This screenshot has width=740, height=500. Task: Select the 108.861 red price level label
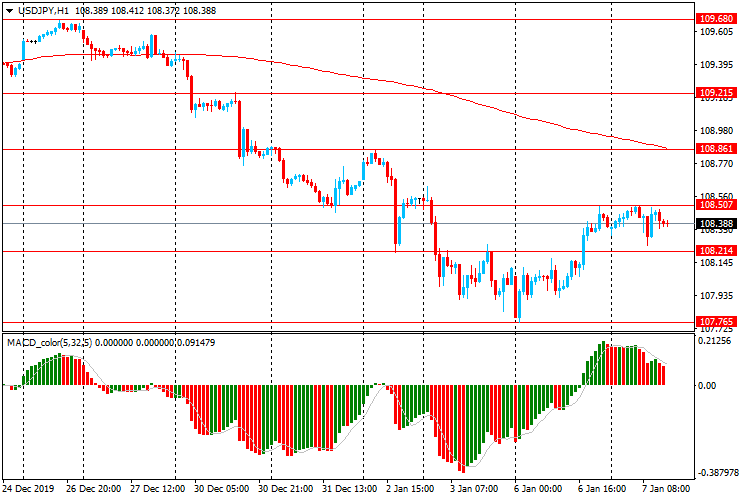pos(716,149)
